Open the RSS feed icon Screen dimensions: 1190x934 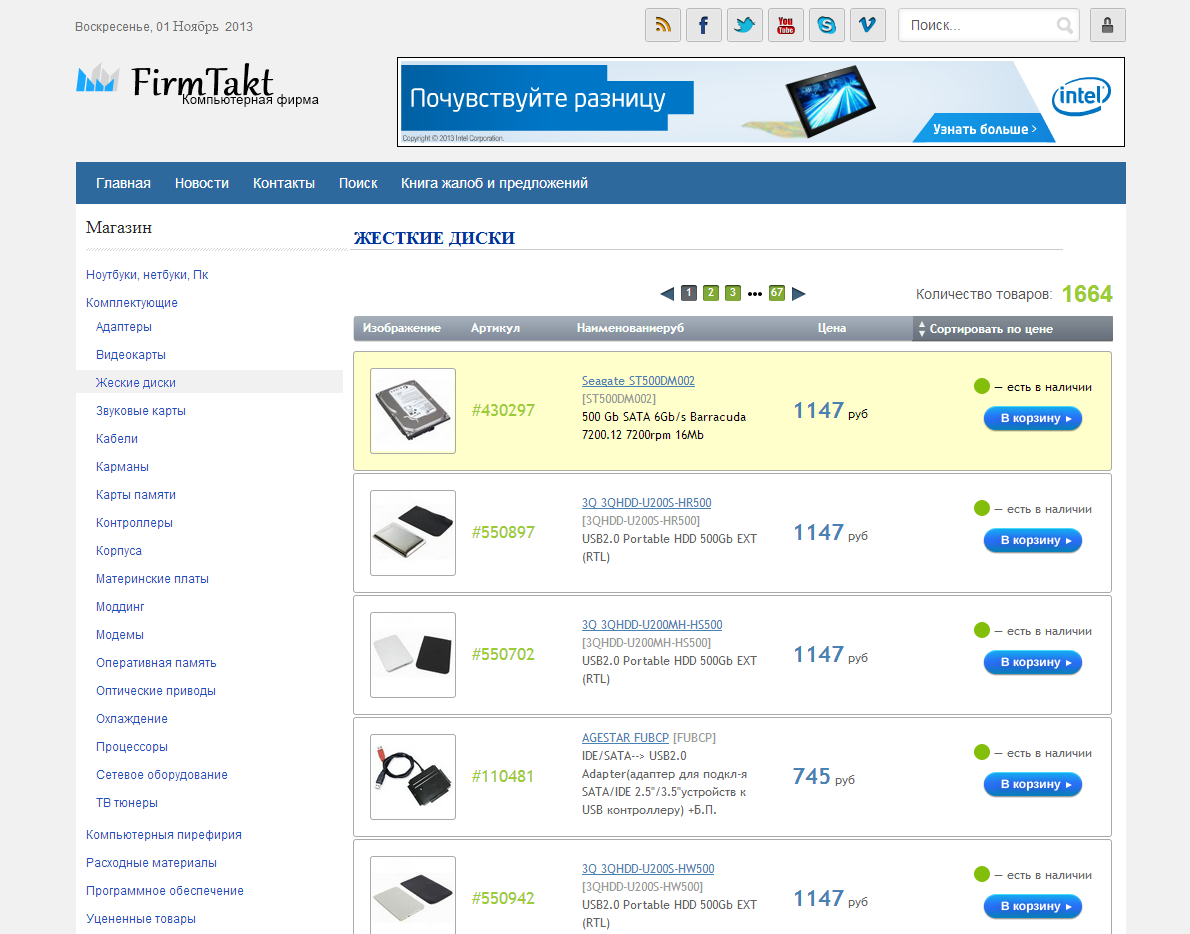663,25
